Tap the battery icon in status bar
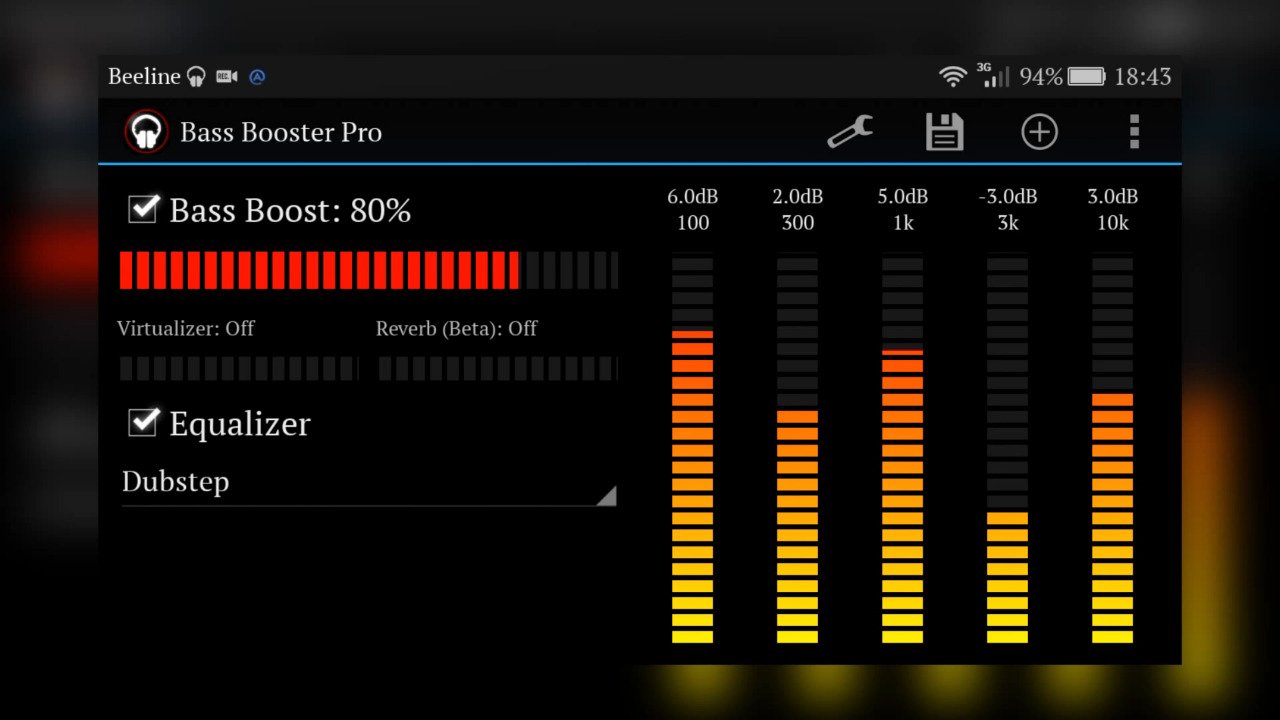The width and height of the screenshot is (1280, 720). (1087, 76)
